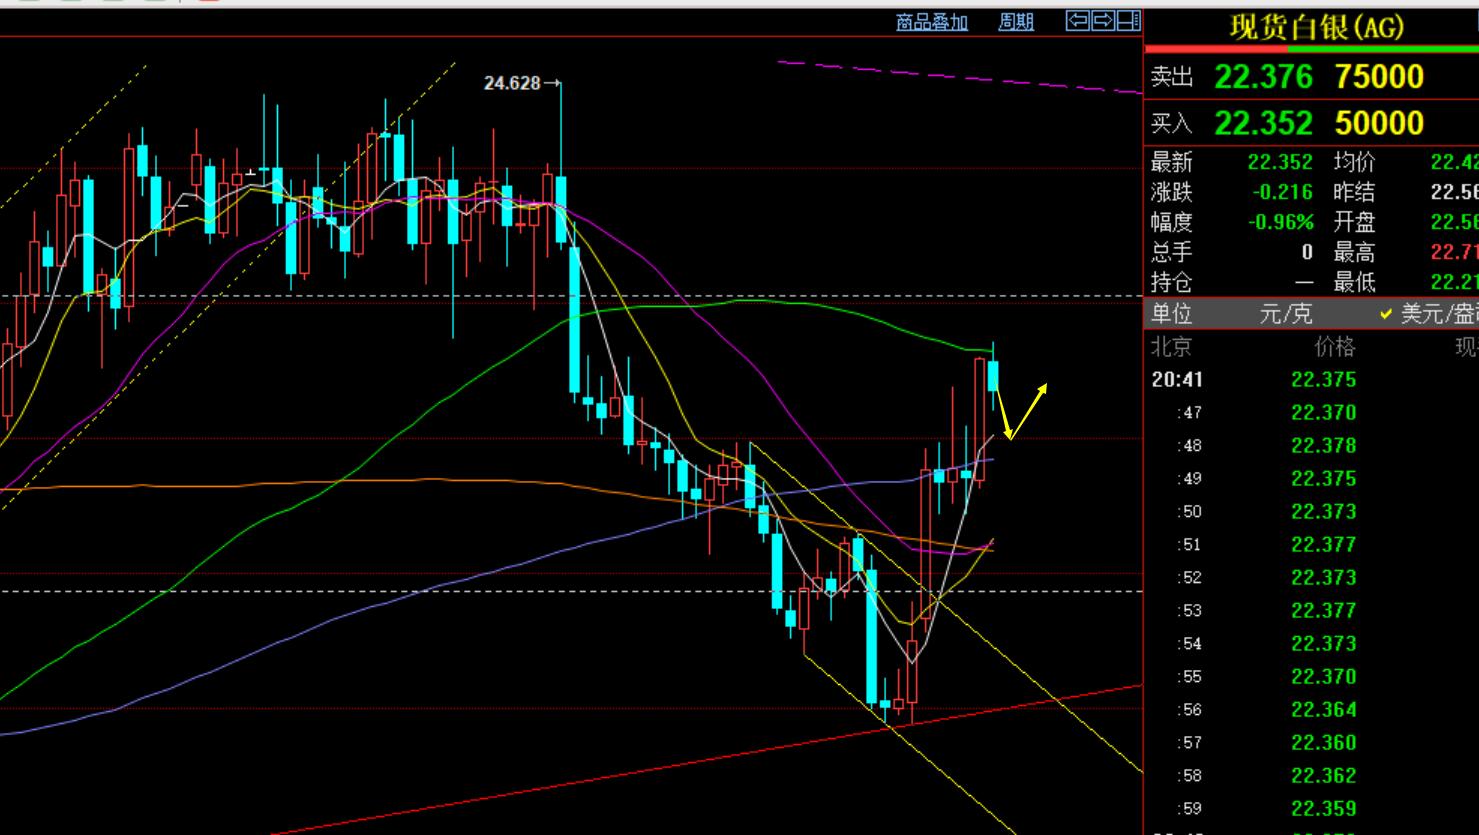Click the sell volume 75000
This screenshot has height=835, width=1479.
[1379, 77]
